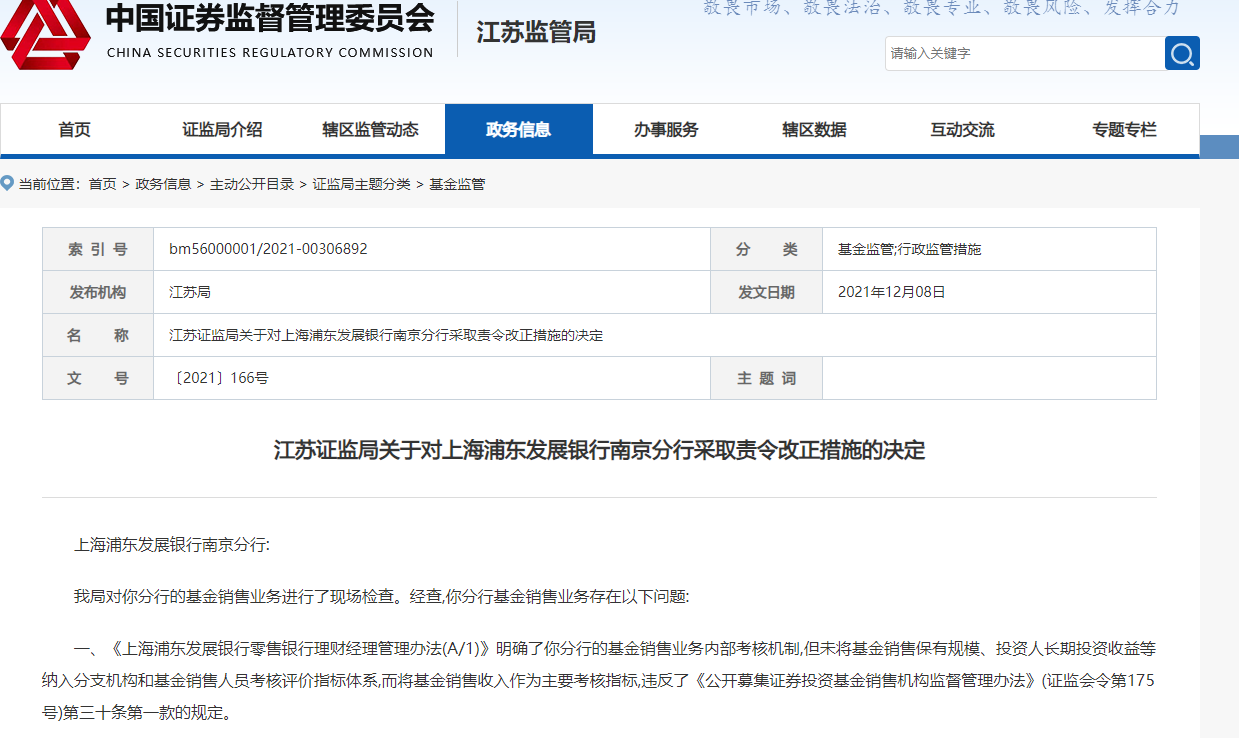
Task: Click the CHINA SECURITIES REGULATORY COMMISSION subtitle
Action: click(270, 52)
